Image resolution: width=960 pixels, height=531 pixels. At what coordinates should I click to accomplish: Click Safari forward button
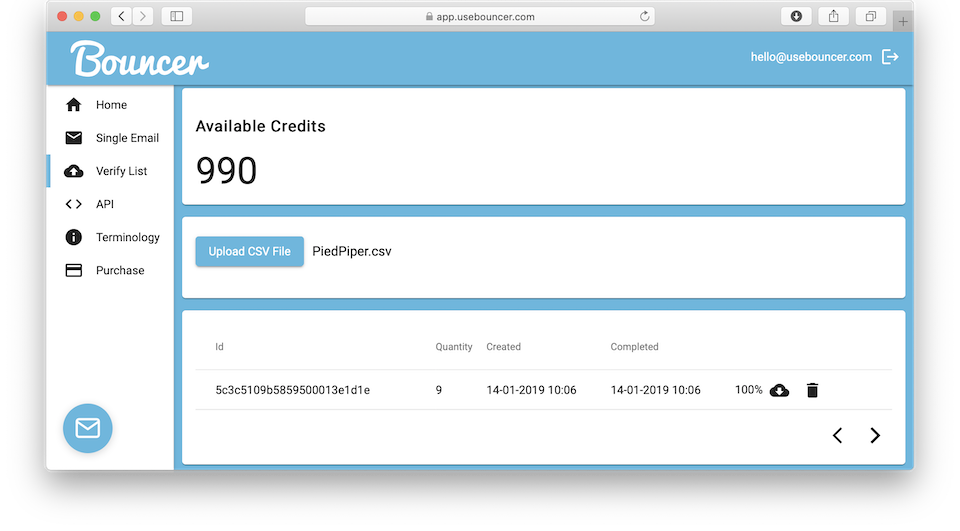(143, 17)
